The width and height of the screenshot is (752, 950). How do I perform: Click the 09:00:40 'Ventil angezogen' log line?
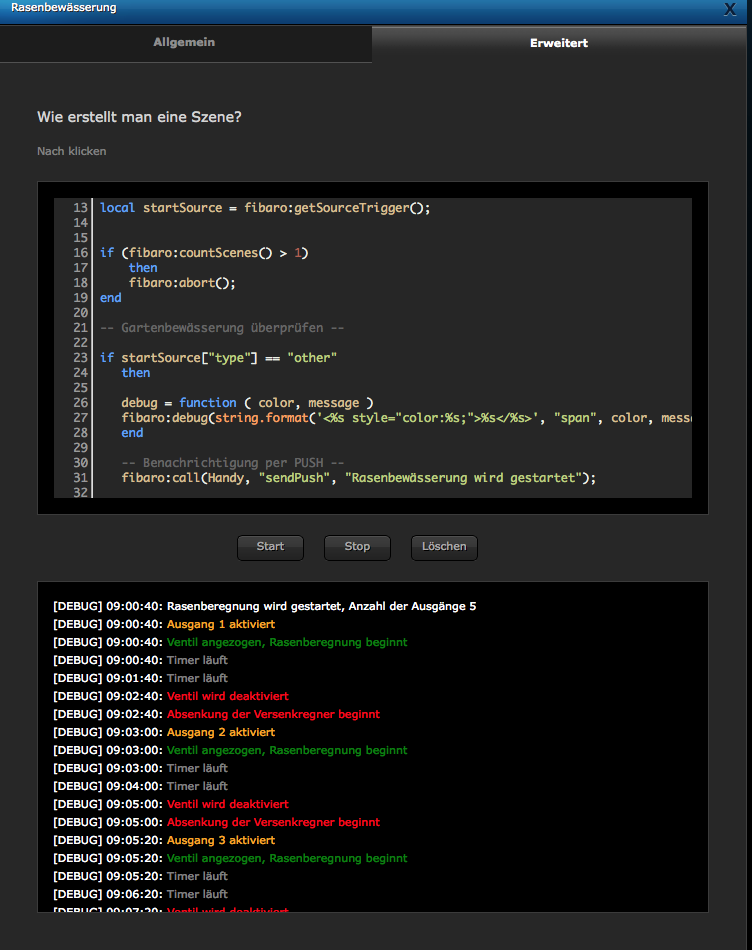click(230, 642)
